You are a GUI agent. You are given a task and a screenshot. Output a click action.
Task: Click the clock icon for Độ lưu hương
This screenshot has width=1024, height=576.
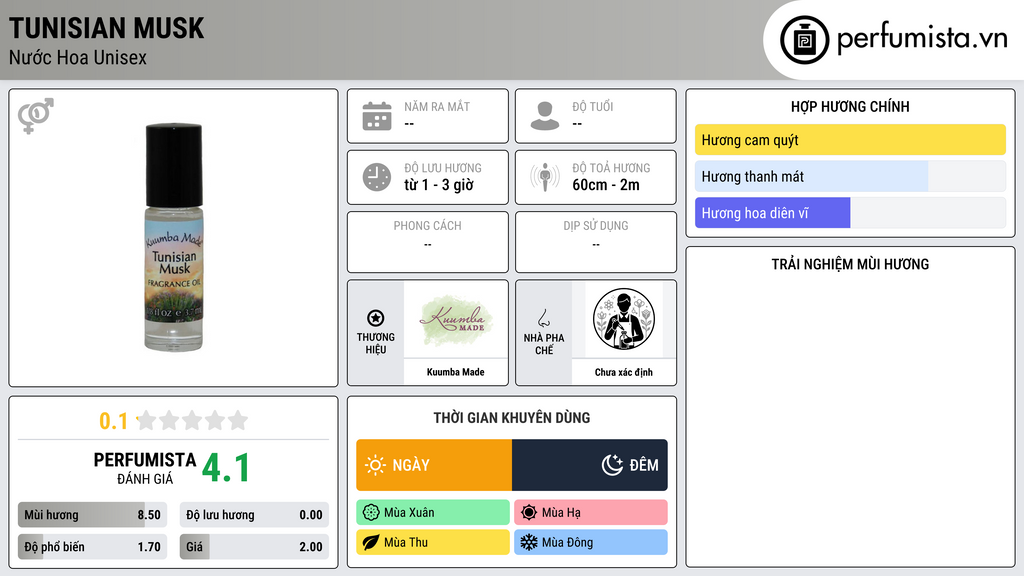[377, 177]
